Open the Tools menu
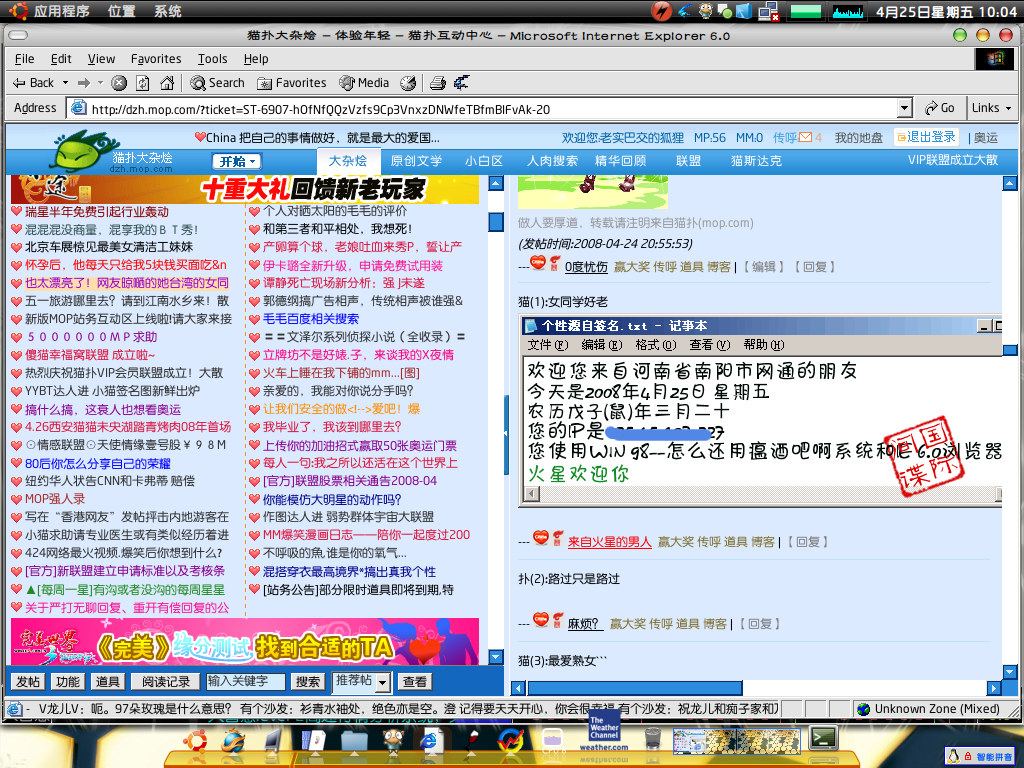This screenshot has width=1024, height=768. point(213,59)
